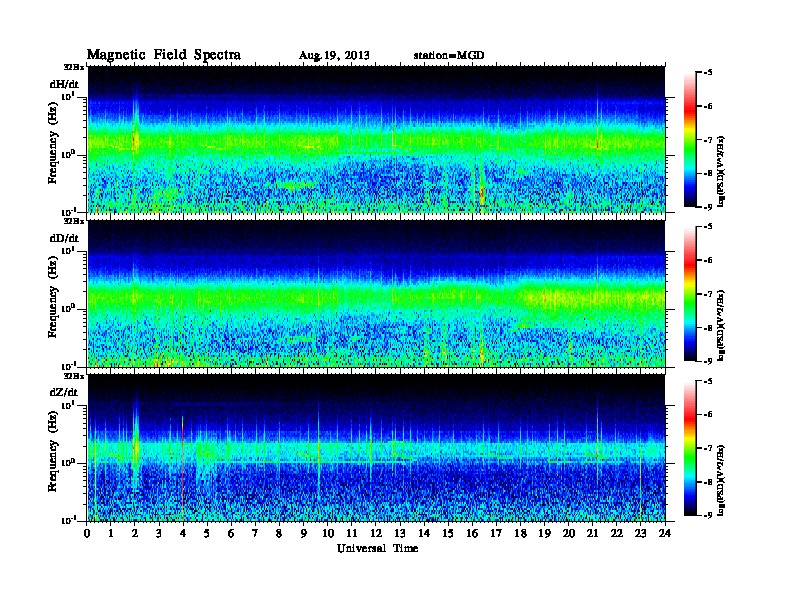The image size is (792, 612).
Task: Click the -5 tick on dH/dt colorbar
Action: 707,73
